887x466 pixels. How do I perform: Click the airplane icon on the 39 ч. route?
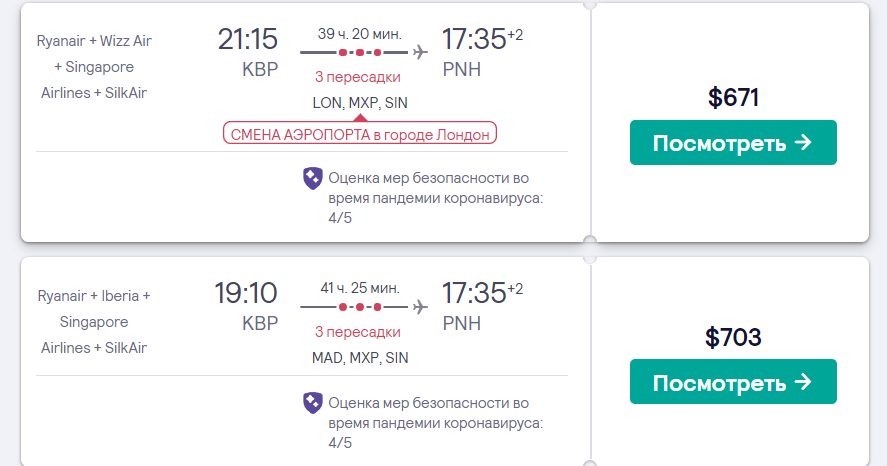419,51
